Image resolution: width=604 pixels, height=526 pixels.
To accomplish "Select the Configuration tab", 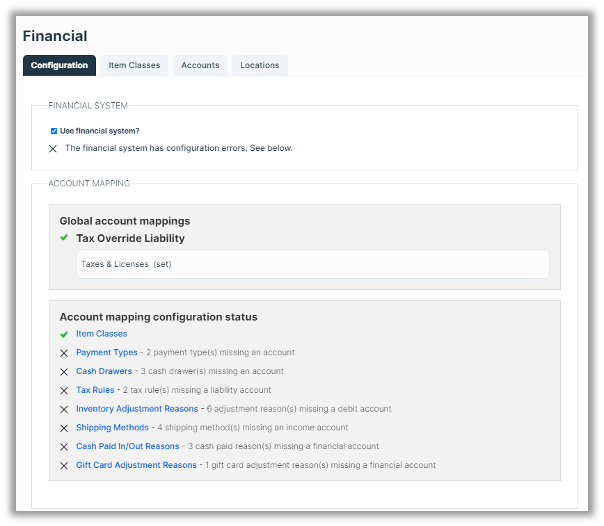I will coord(59,66).
